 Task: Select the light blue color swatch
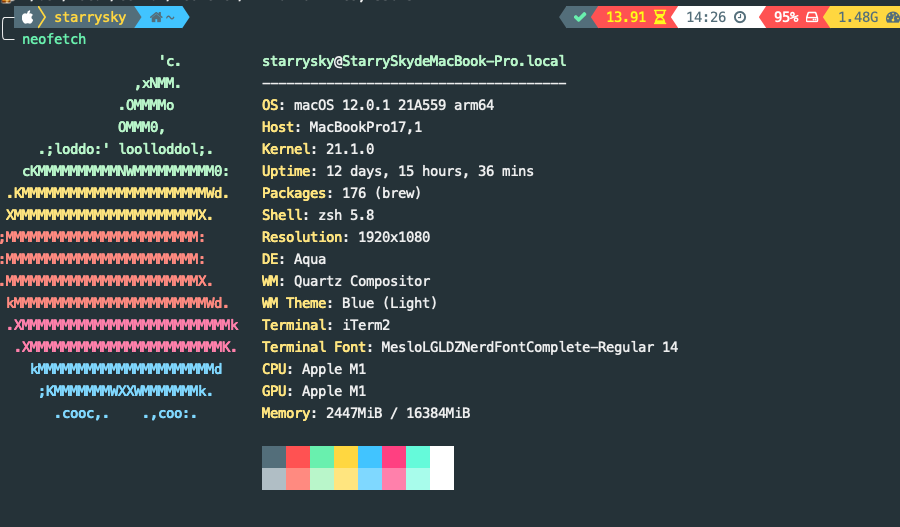[370, 479]
